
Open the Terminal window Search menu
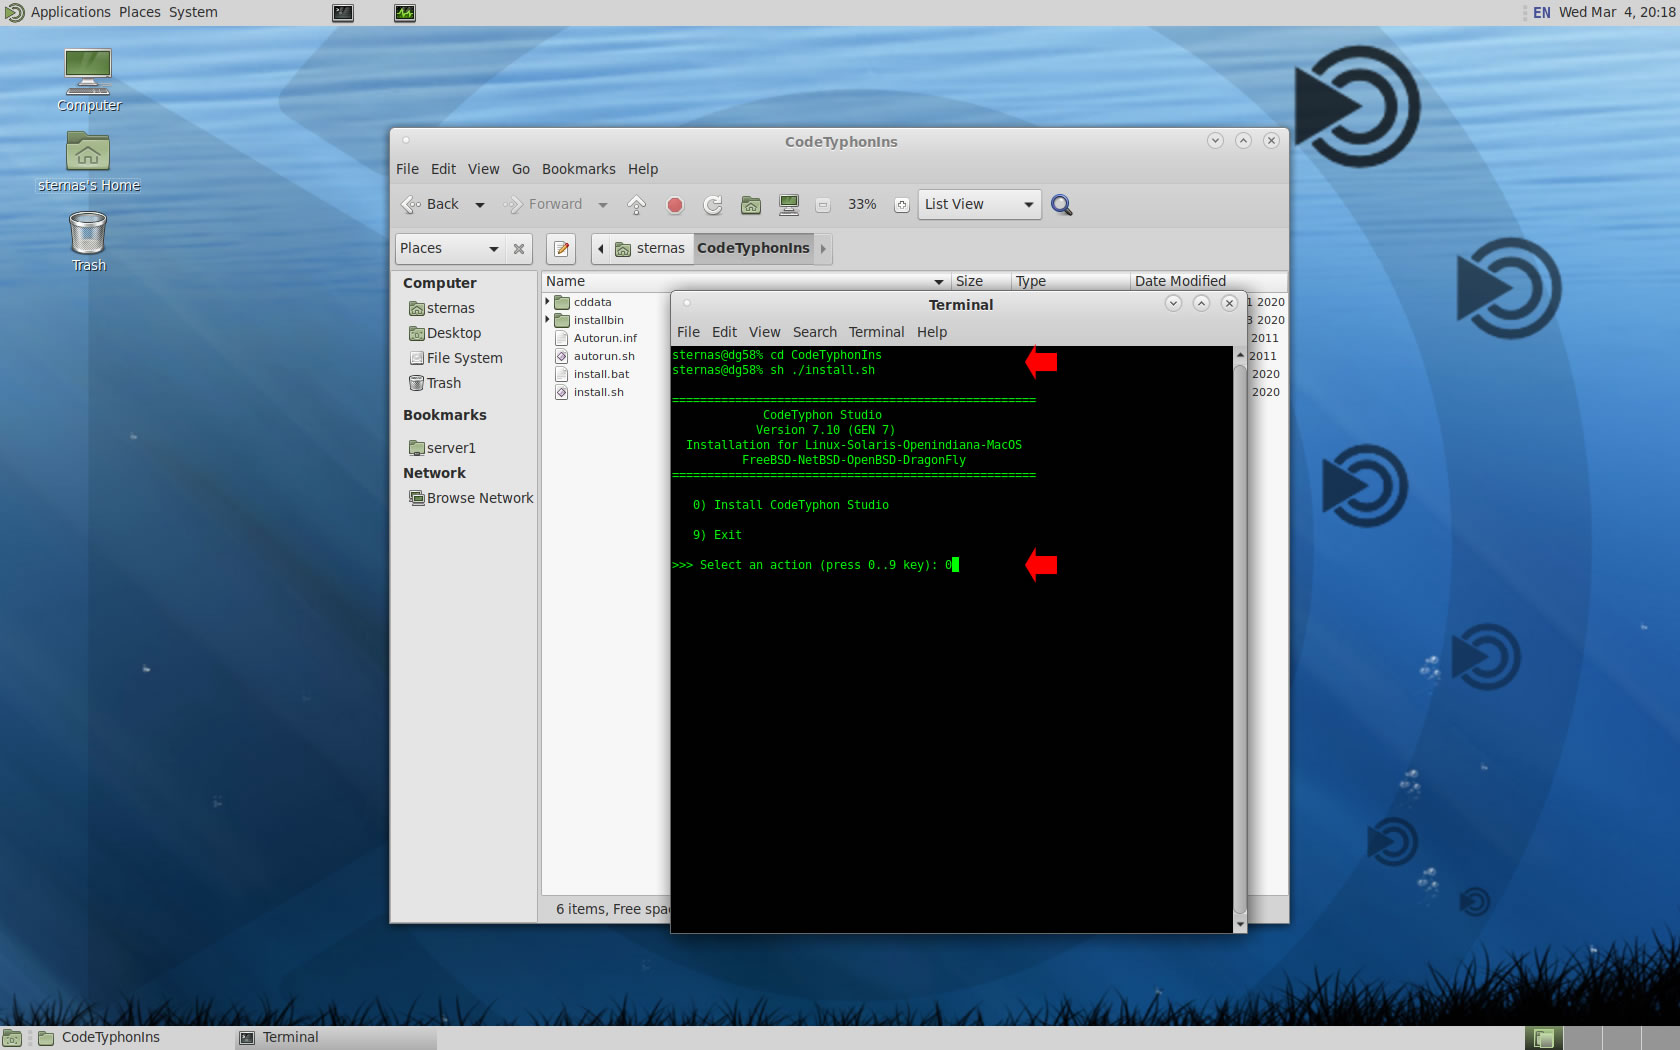815,332
